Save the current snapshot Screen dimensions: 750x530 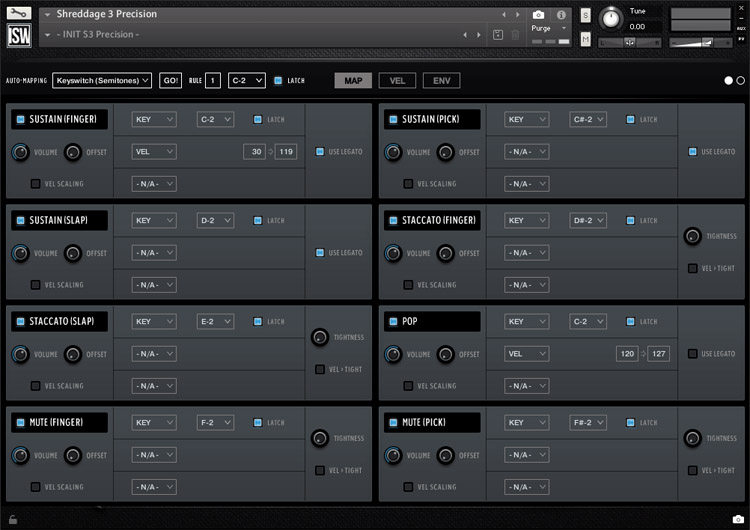pos(498,34)
